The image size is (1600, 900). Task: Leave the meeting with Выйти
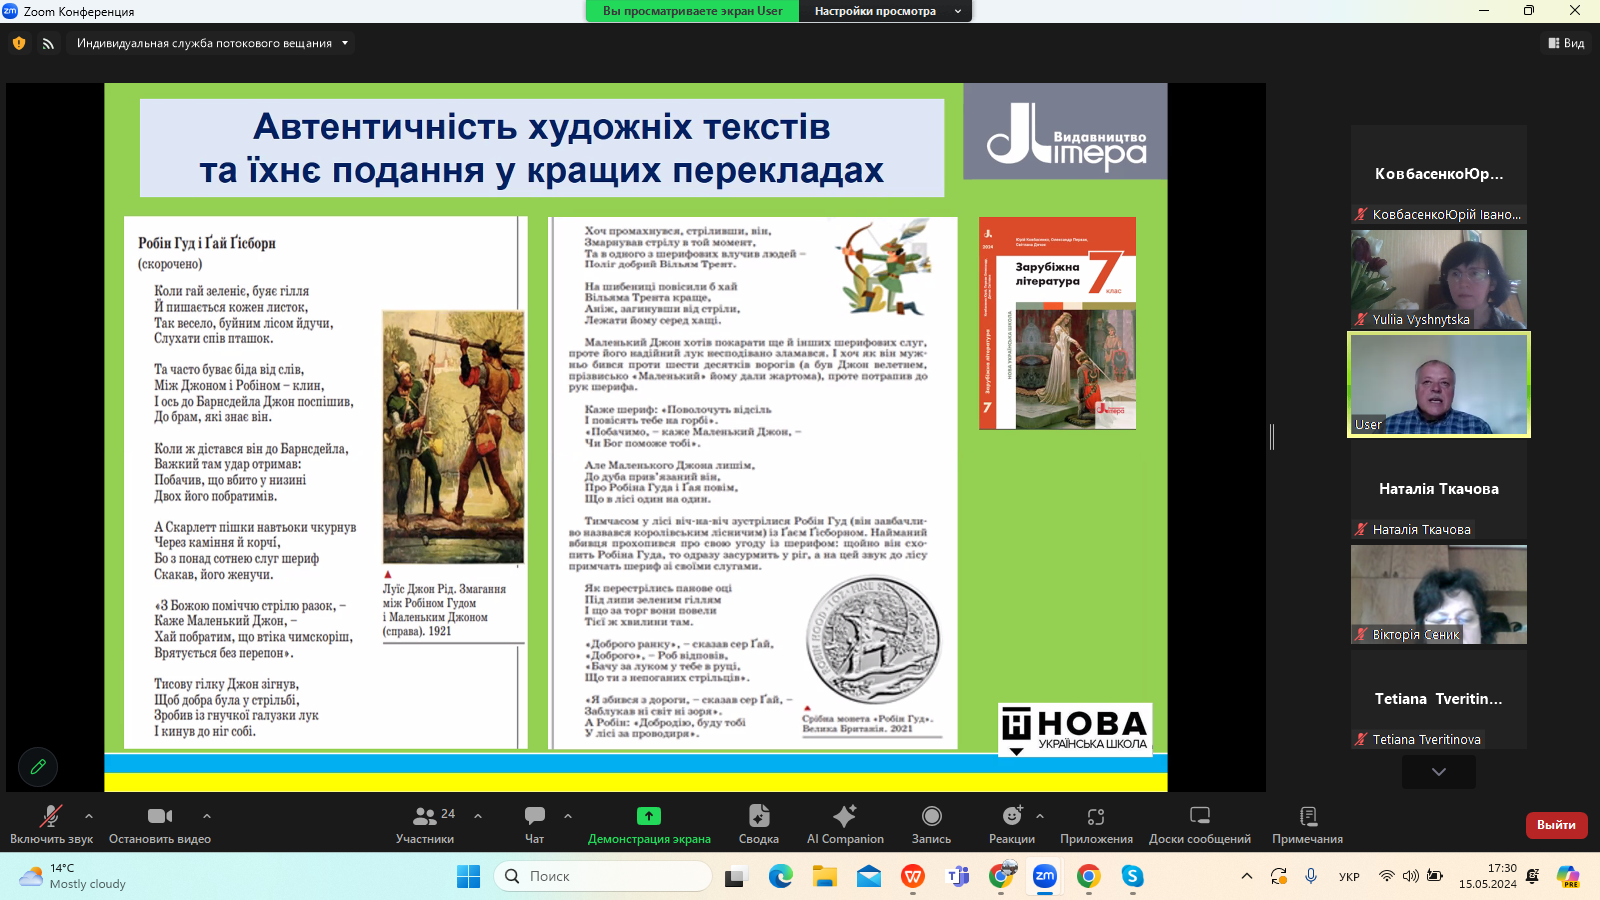[1556, 825]
